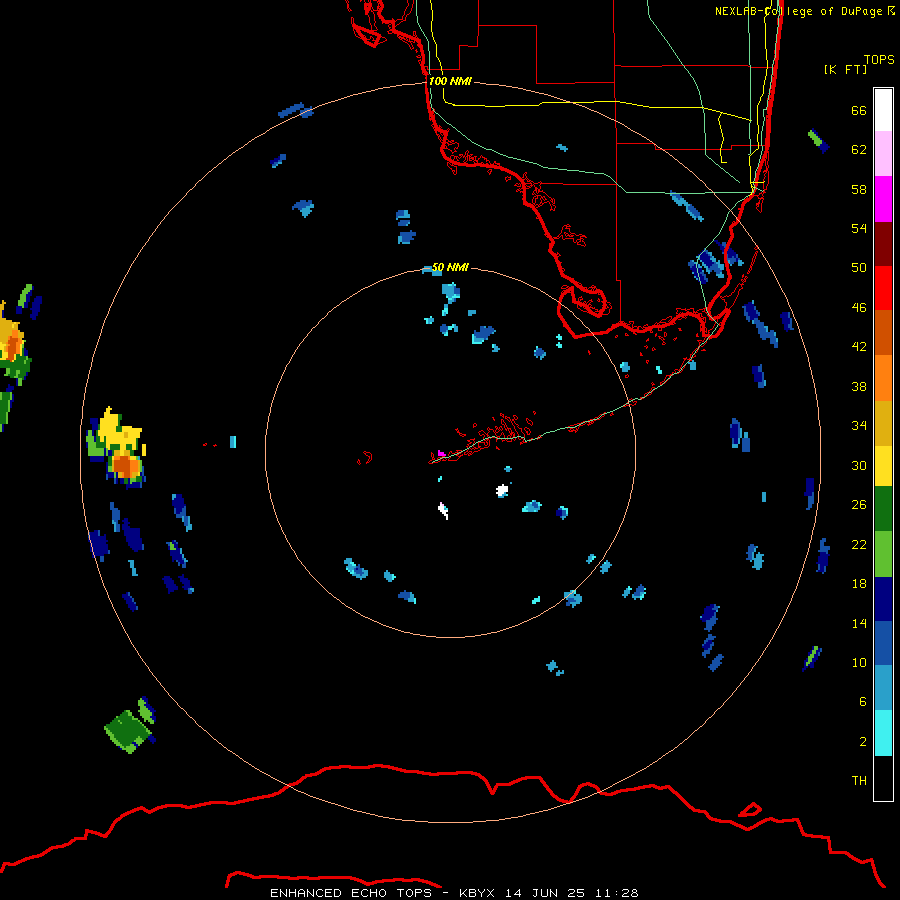Click the light orange legend swatch

(883, 378)
